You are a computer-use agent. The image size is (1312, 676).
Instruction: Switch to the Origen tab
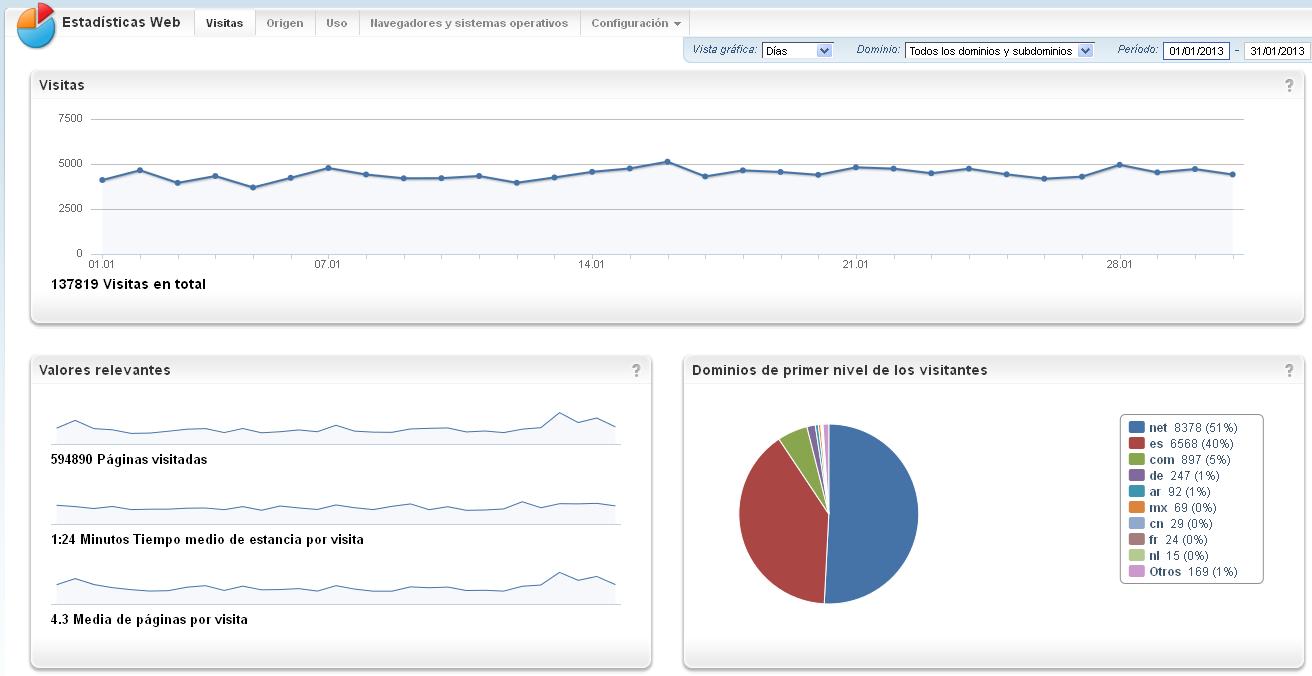285,23
